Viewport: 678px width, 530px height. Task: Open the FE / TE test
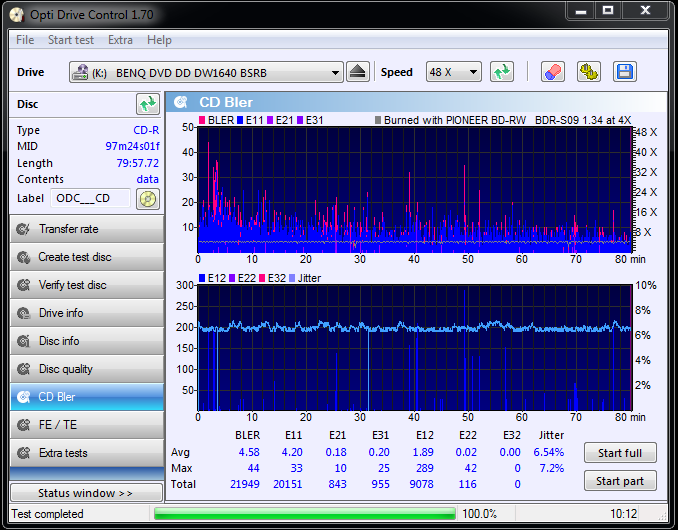click(x=87, y=425)
